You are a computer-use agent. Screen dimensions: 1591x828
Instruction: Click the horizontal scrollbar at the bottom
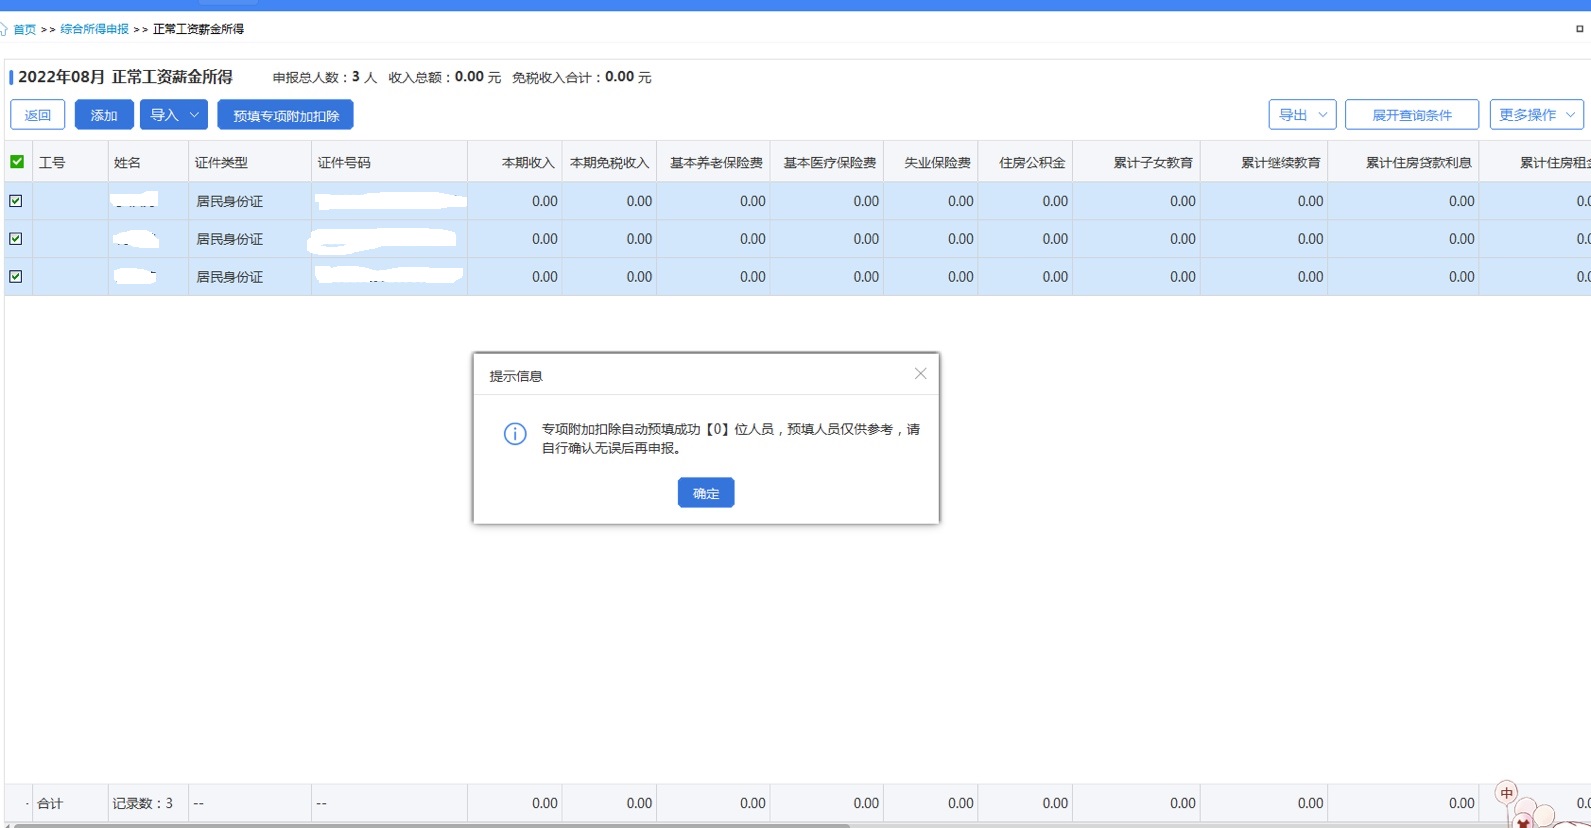[430, 825]
